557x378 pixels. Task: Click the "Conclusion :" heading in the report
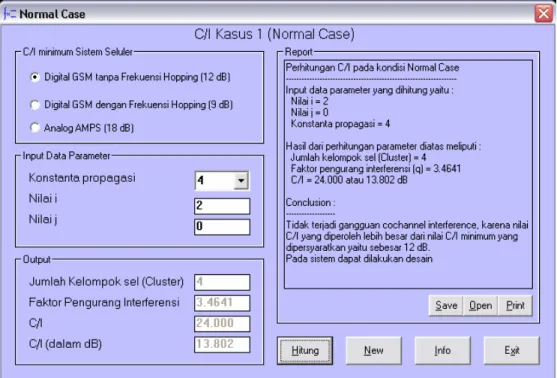(x=310, y=203)
